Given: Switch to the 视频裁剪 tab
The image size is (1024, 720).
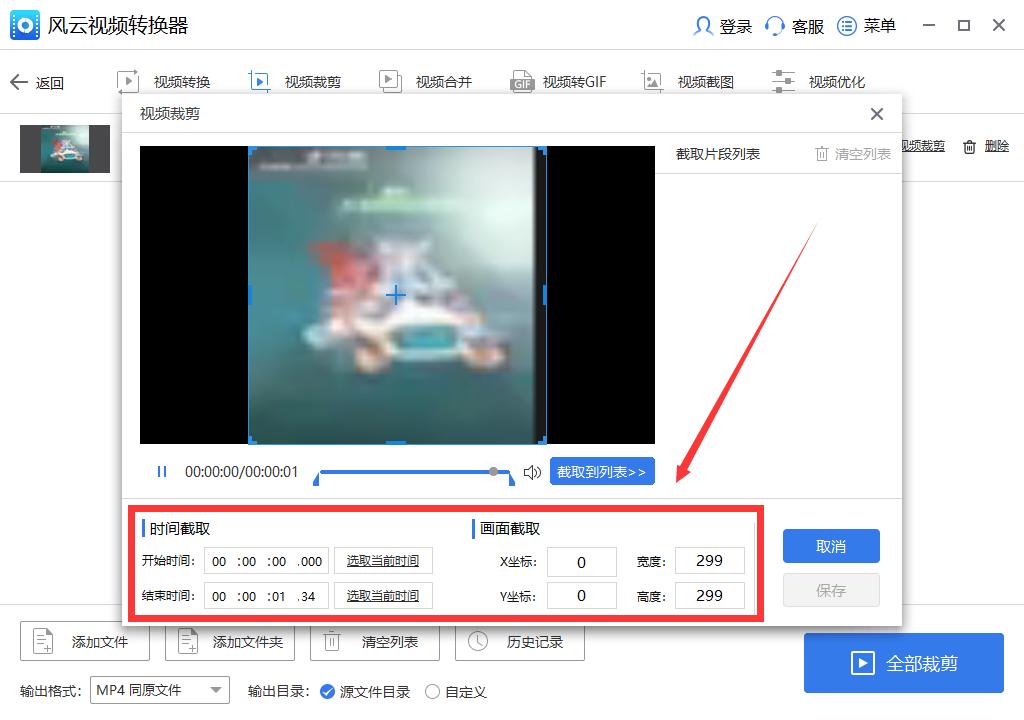Looking at the screenshot, I should pyautogui.click(x=315, y=81).
